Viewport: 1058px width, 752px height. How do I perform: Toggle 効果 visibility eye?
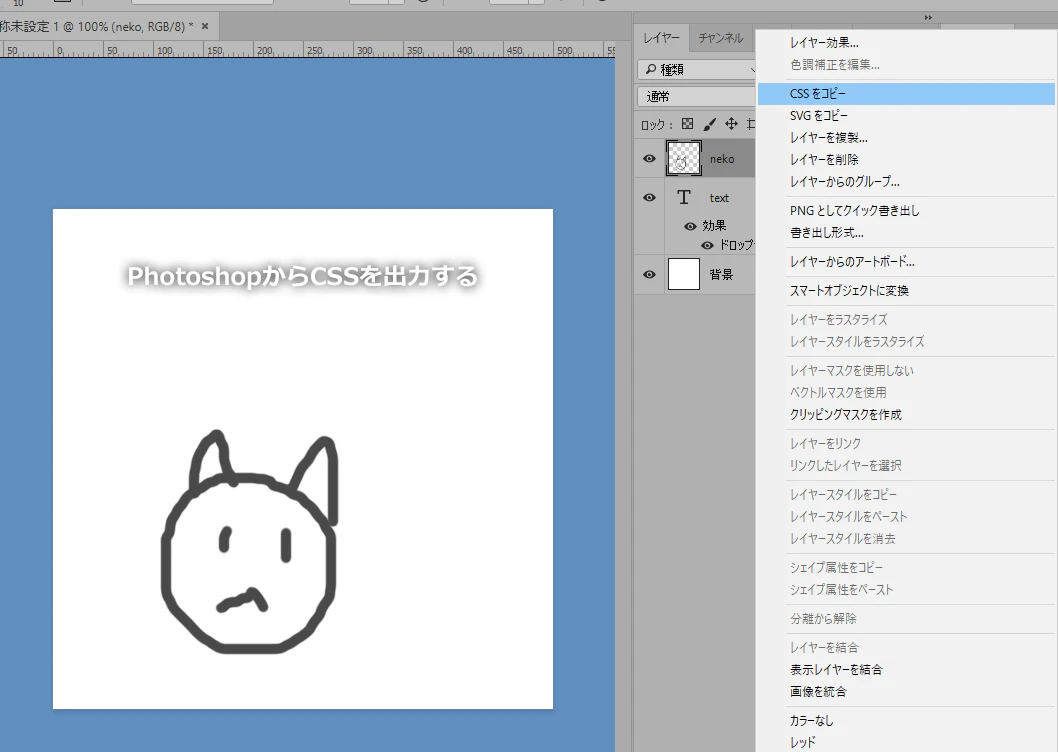[x=690, y=226]
